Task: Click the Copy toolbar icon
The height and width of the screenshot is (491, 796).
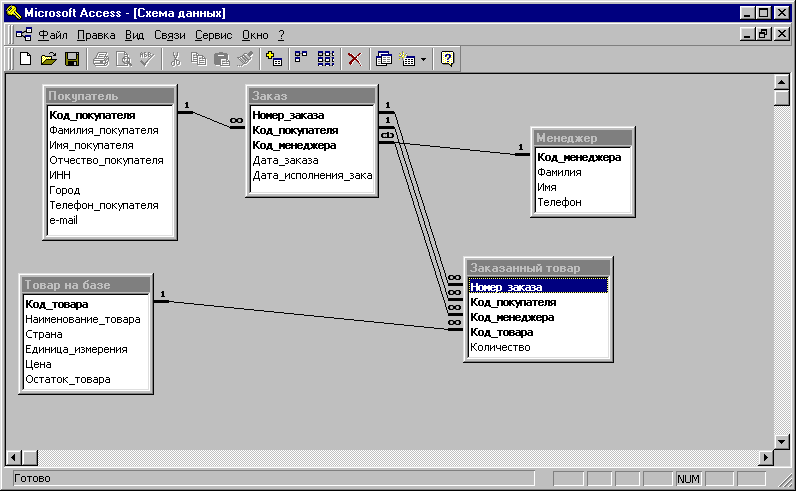Action: tap(198, 59)
